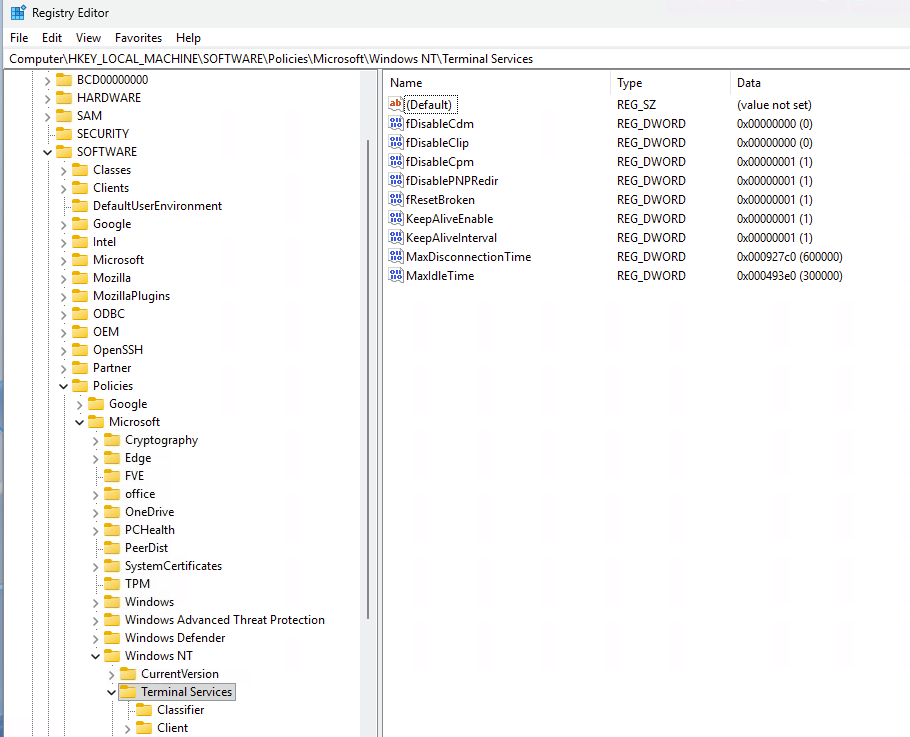Click the Classifier folder icon
Image resolution: width=910 pixels, height=737 pixels.
pyautogui.click(x=144, y=710)
